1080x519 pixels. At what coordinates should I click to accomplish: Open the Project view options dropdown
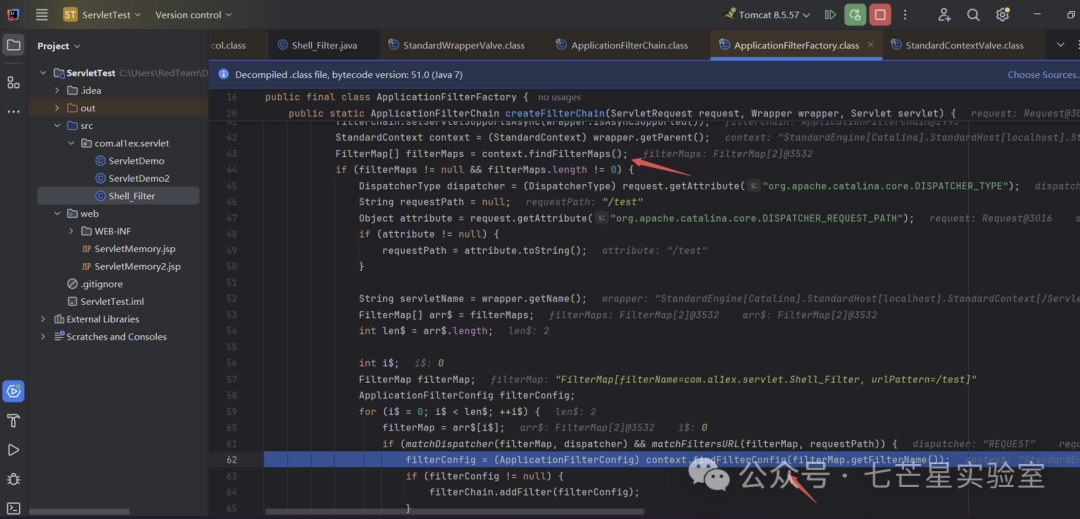pos(59,46)
